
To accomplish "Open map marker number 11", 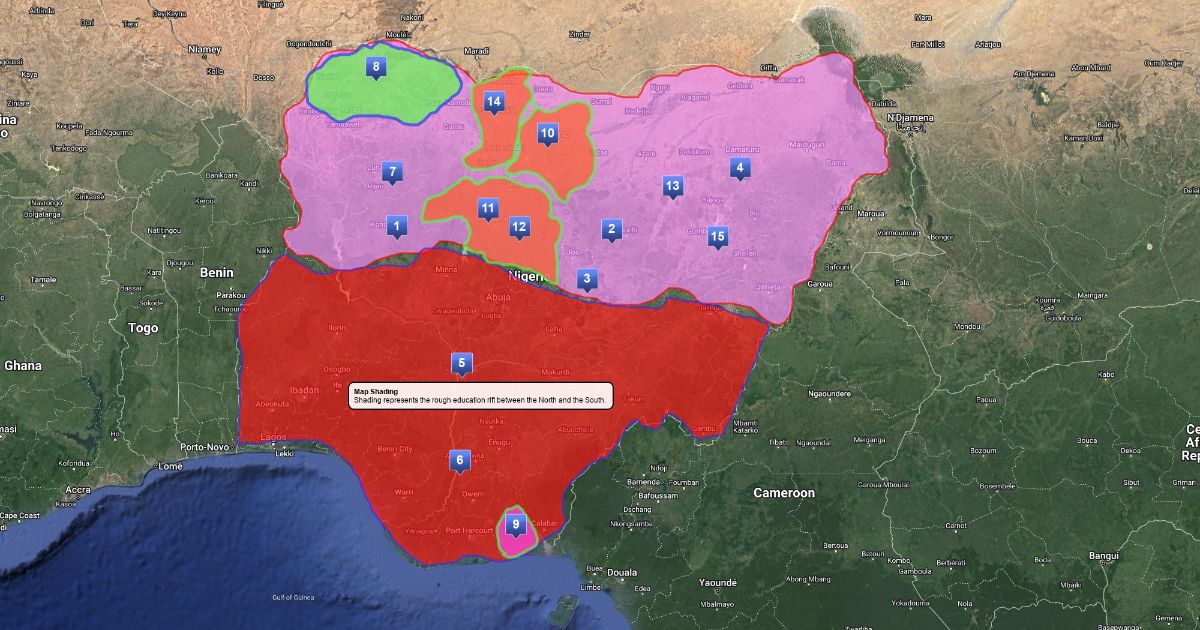I will (x=487, y=208).
